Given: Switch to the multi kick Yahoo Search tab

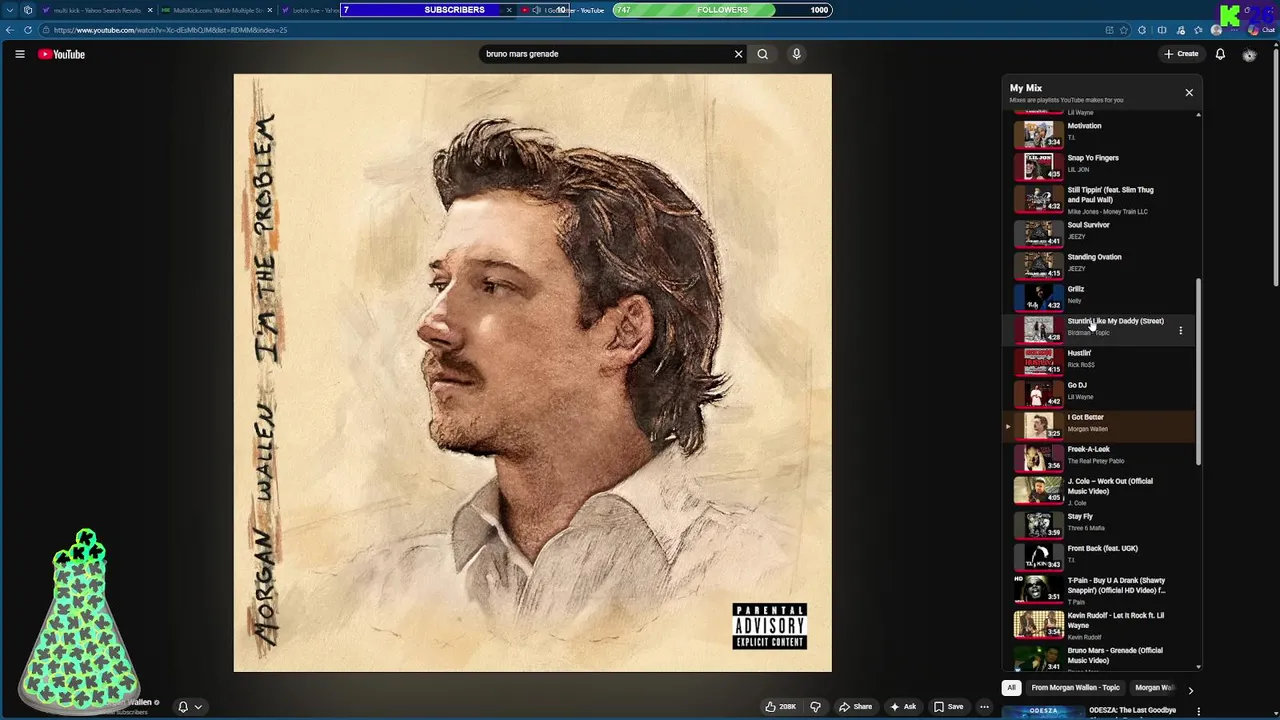Looking at the screenshot, I should [97, 10].
